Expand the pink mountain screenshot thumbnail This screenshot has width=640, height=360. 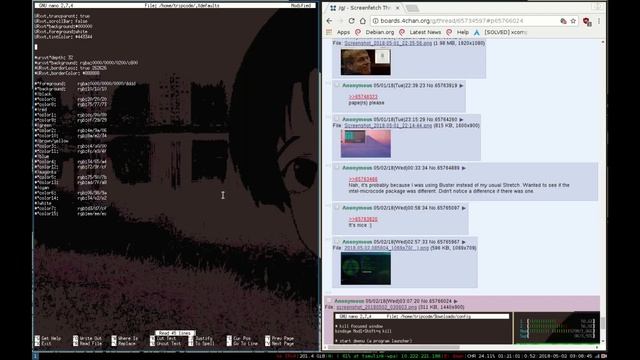pos(366,144)
